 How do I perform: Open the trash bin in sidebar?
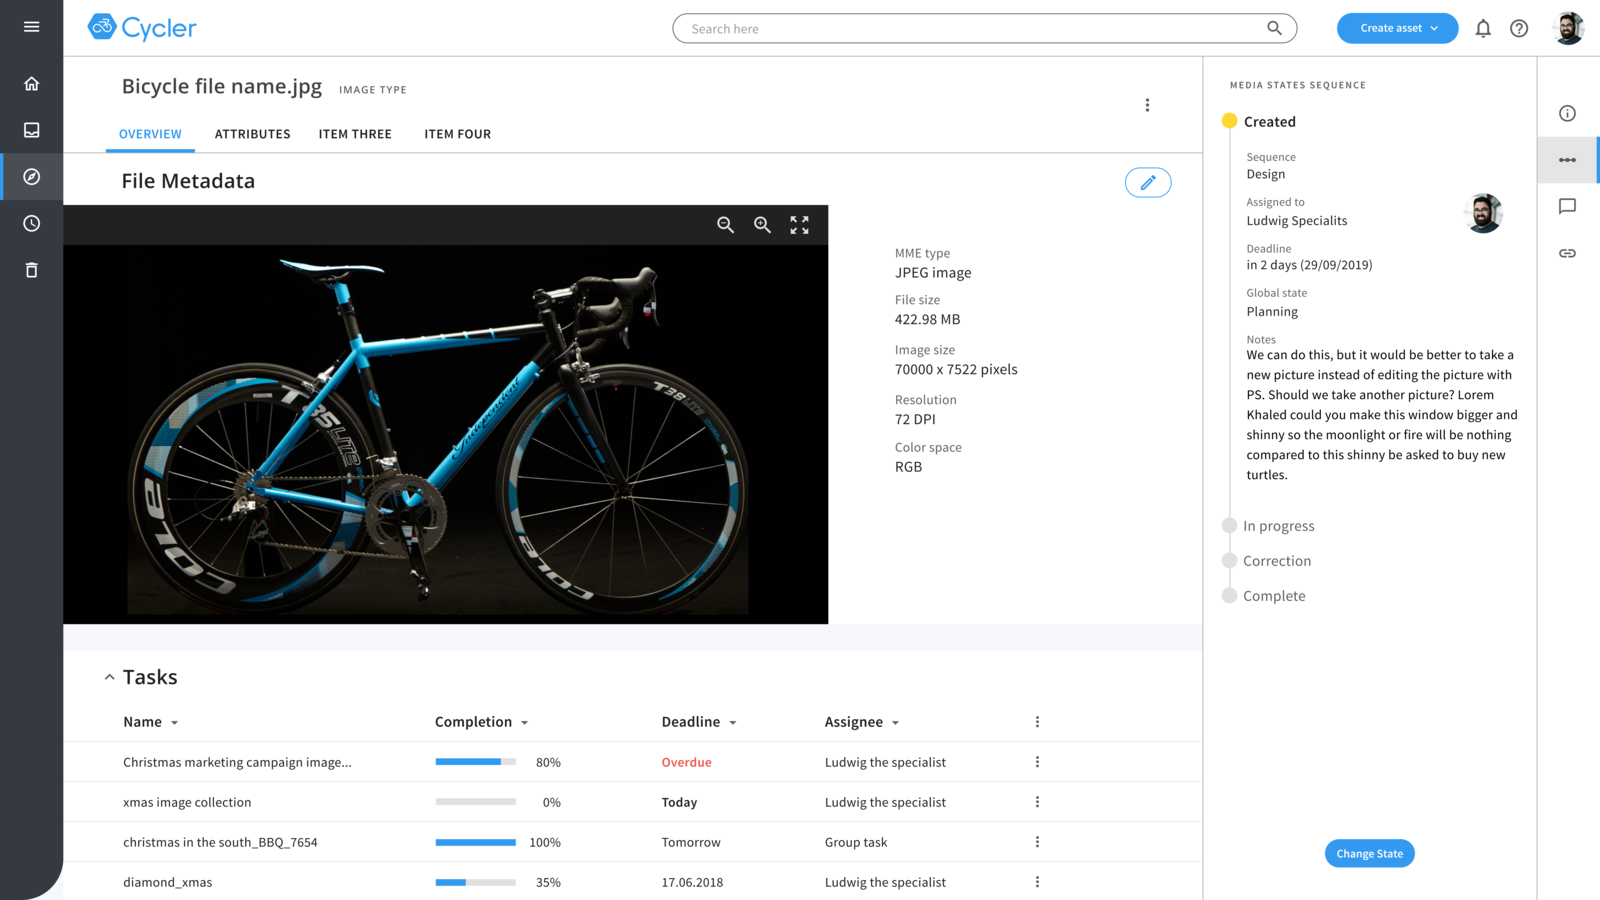point(31,270)
